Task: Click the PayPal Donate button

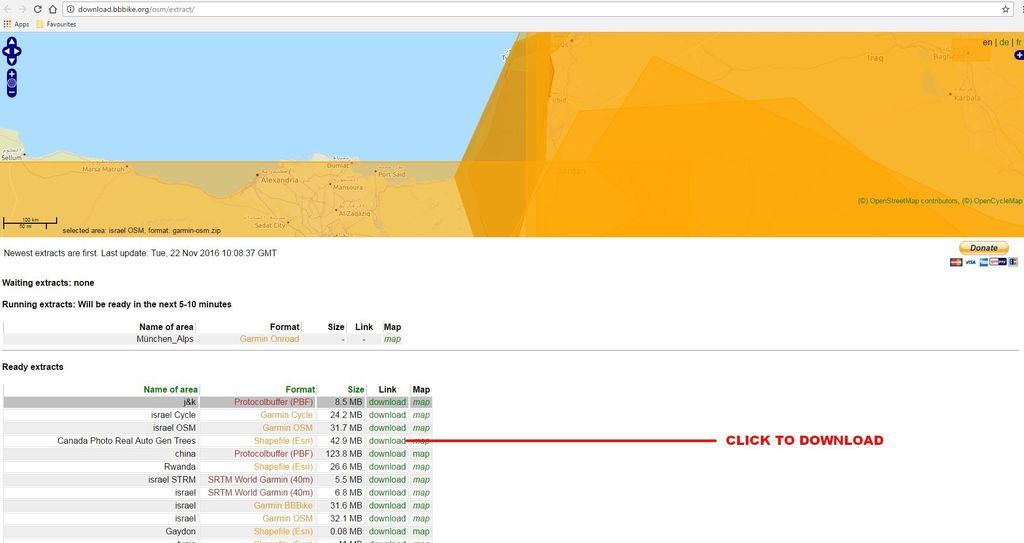Action: click(984, 248)
